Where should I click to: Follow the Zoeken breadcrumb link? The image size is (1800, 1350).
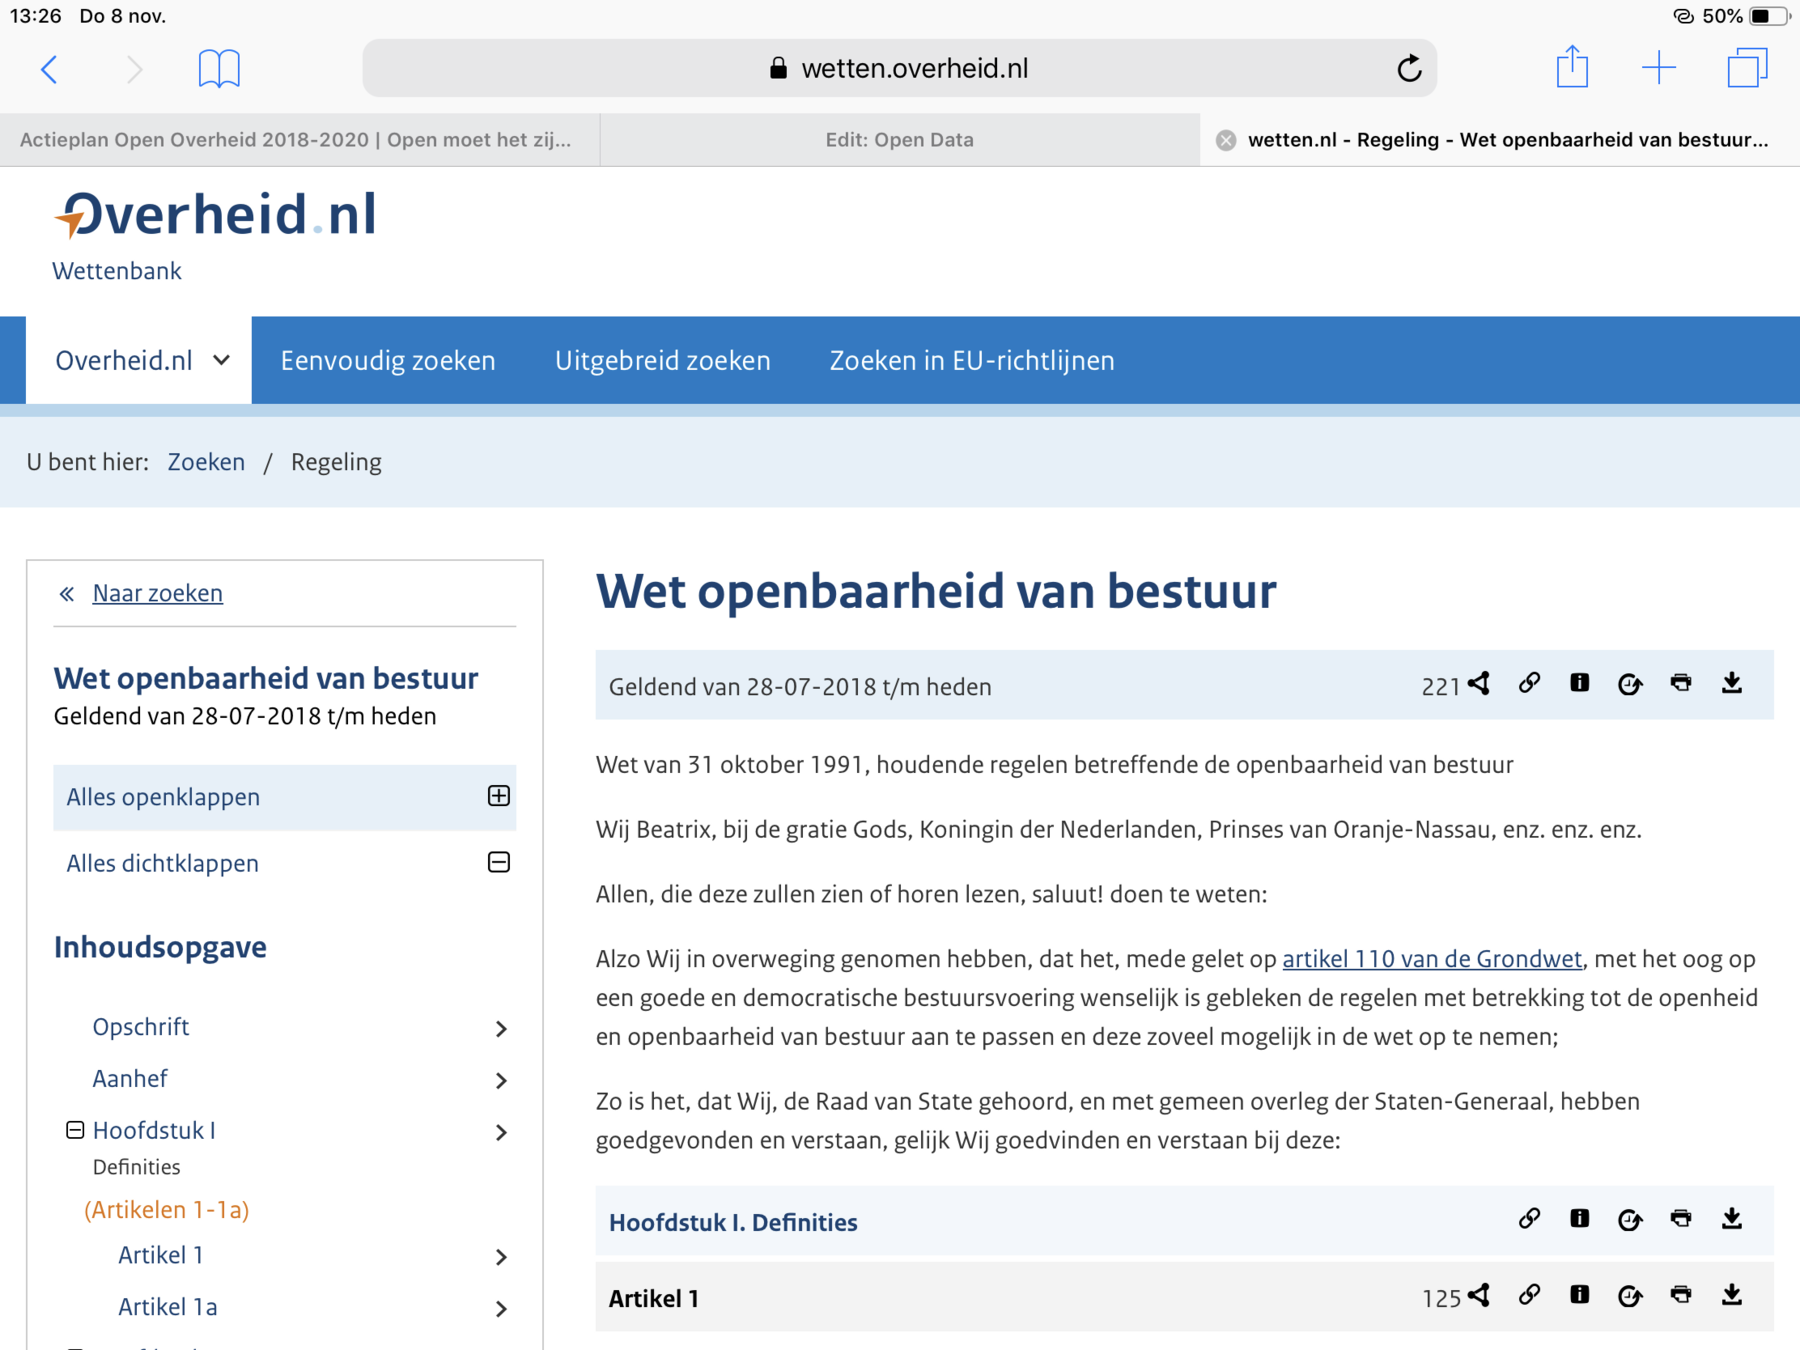coord(206,462)
